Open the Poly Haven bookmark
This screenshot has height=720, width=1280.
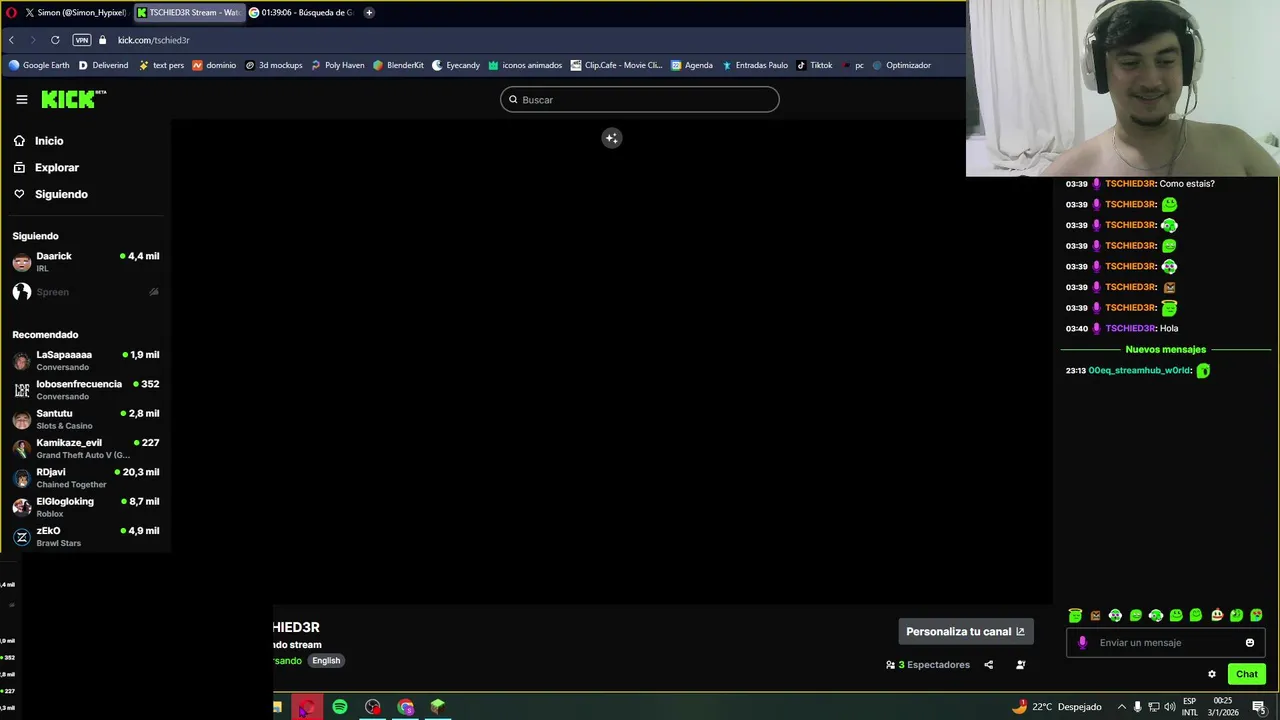tap(338, 65)
